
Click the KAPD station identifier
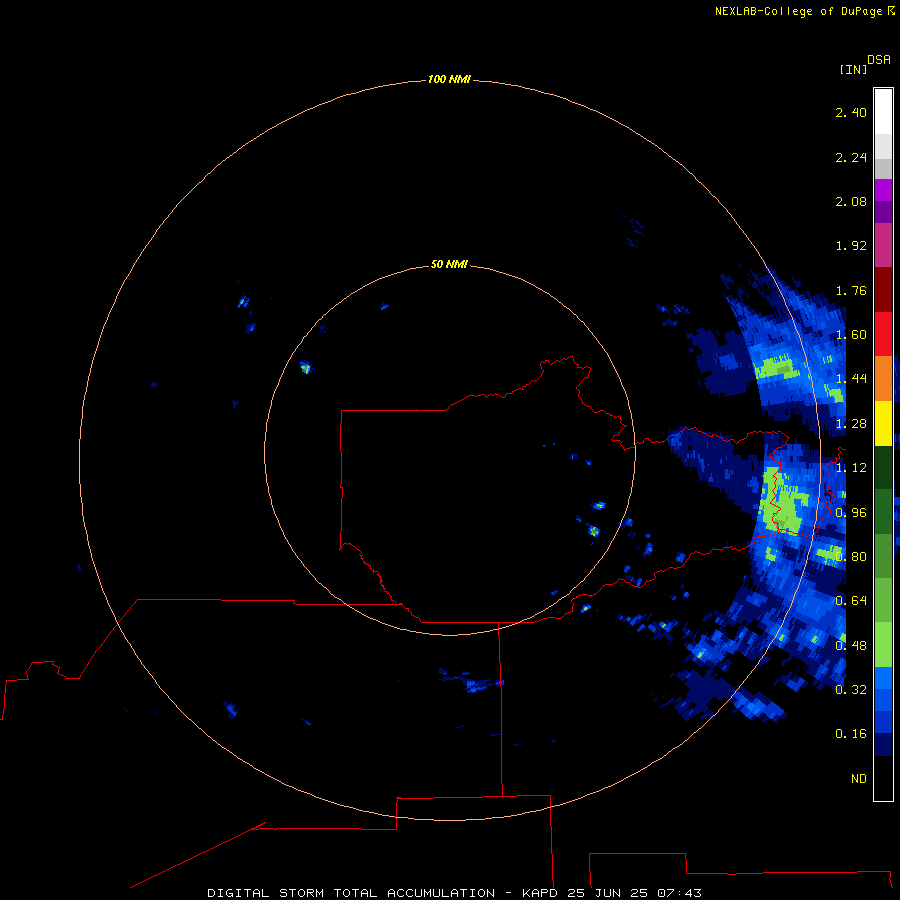pos(540,893)
